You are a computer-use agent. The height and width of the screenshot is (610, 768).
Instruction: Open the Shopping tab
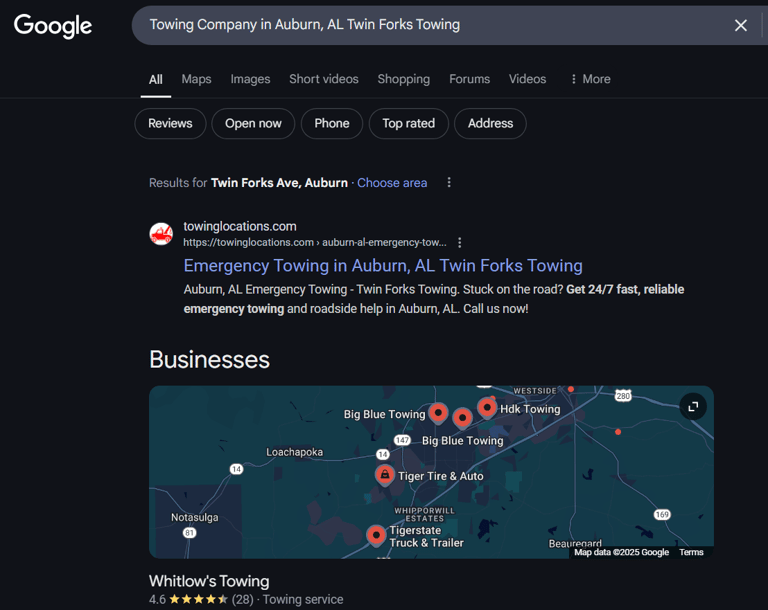pyautogui.click(x=404, y=79)
